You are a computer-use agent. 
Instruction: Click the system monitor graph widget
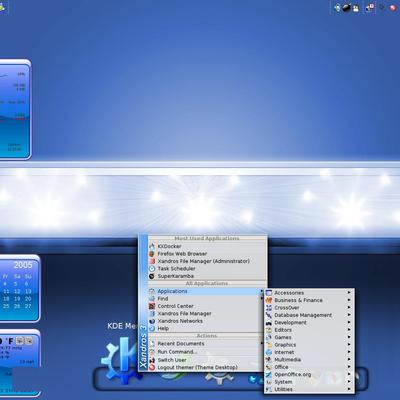[15, 109]
